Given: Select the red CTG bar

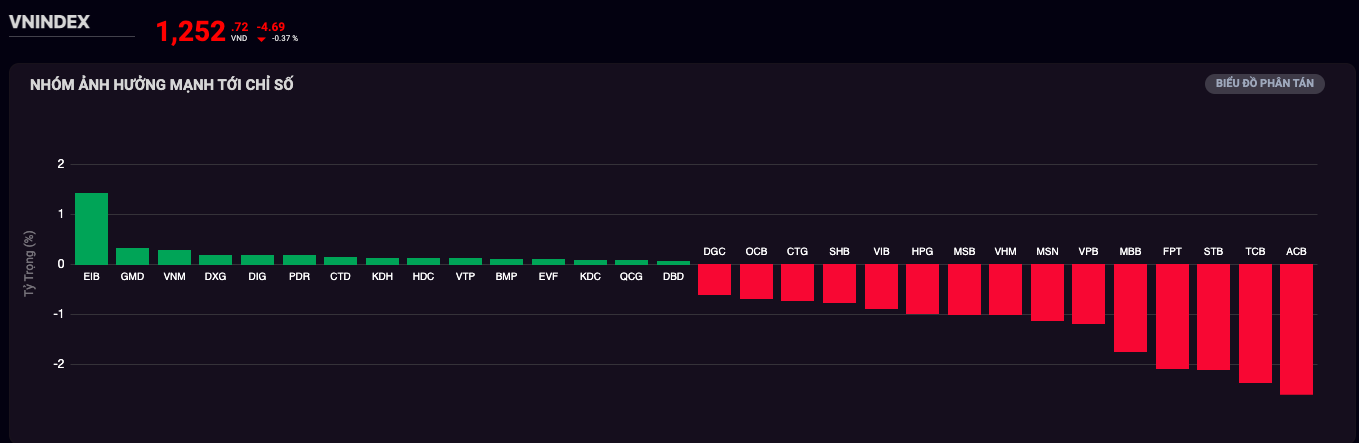Looking at the screenshot, I should click(x=797, y=282).
